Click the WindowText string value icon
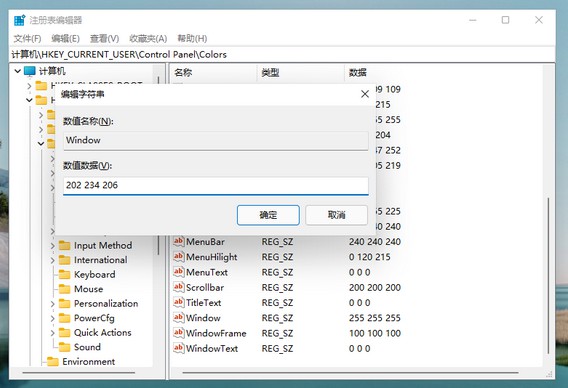This screenshot has height=388, width=568. (179, 348)
